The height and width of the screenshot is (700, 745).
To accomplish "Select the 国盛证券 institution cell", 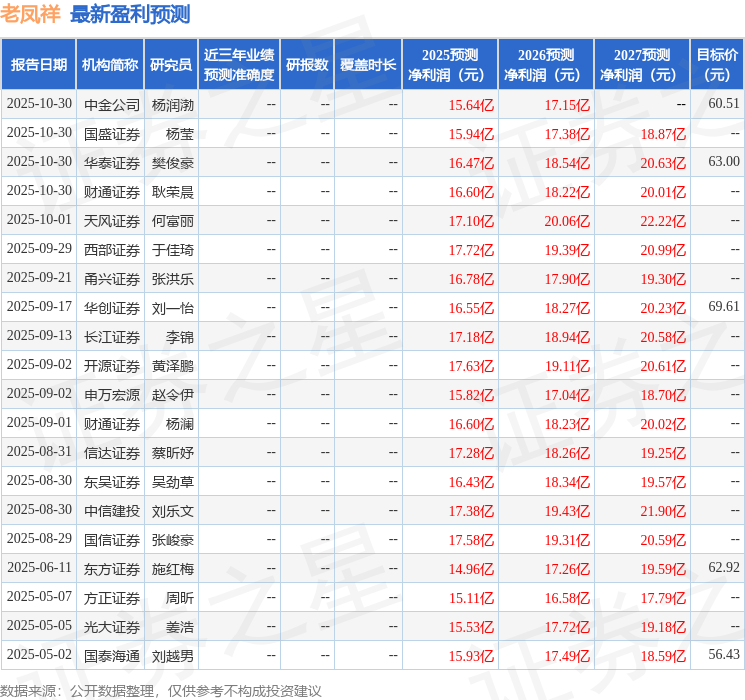I will pos(112,134).
